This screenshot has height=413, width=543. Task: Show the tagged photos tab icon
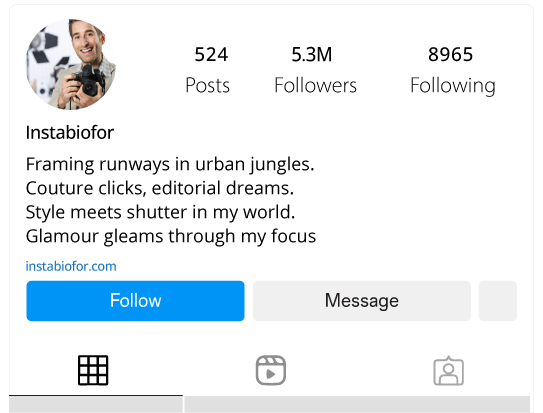tap(448, 370)
